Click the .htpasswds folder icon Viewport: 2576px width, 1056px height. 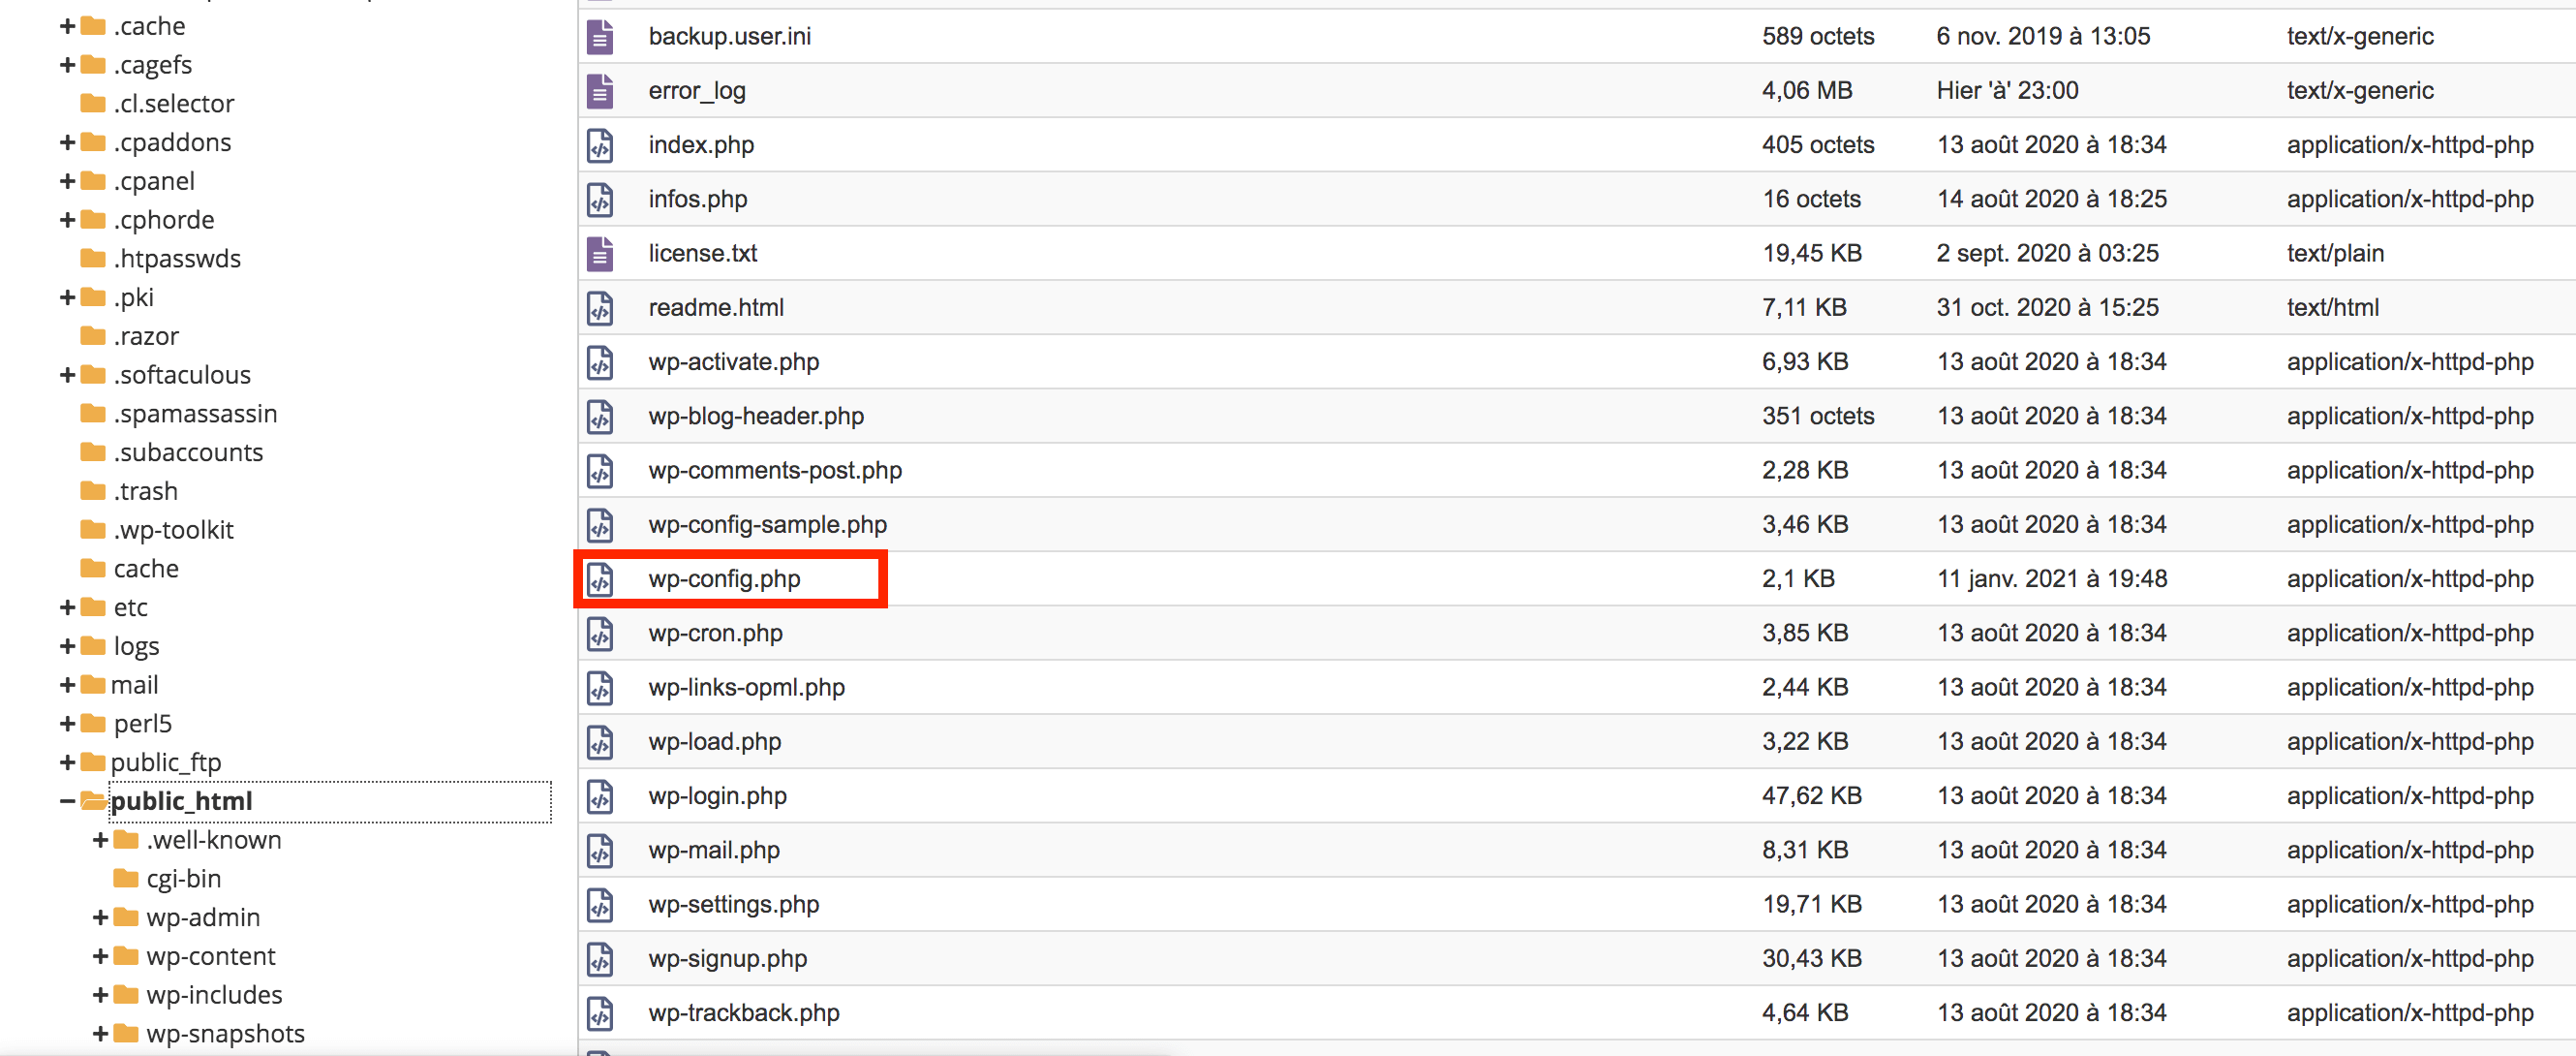coord(93,259)
